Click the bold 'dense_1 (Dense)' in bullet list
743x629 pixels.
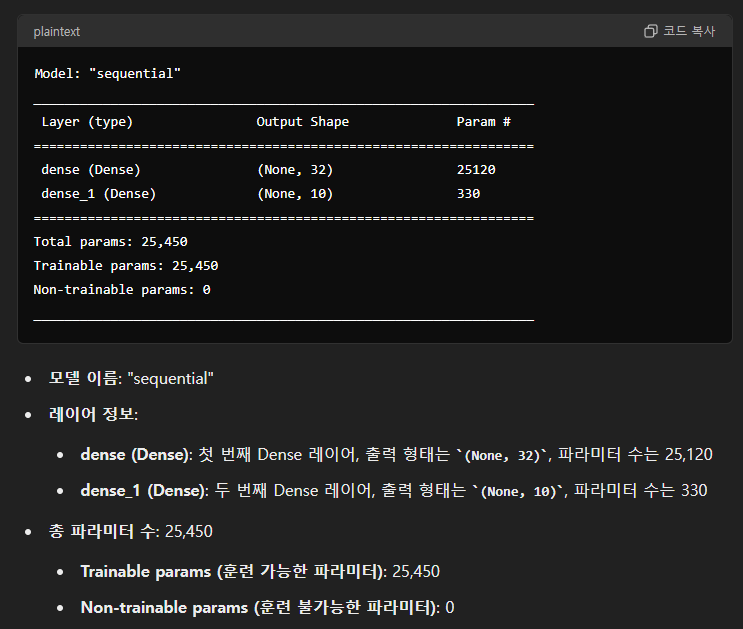pos(143,491)
